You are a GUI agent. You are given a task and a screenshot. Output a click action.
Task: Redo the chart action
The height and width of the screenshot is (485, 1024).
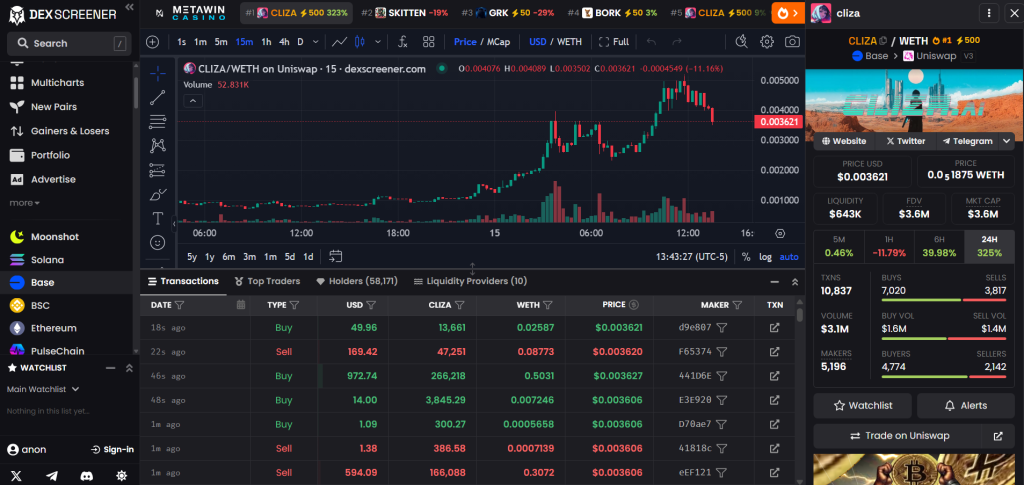(677, 42)
